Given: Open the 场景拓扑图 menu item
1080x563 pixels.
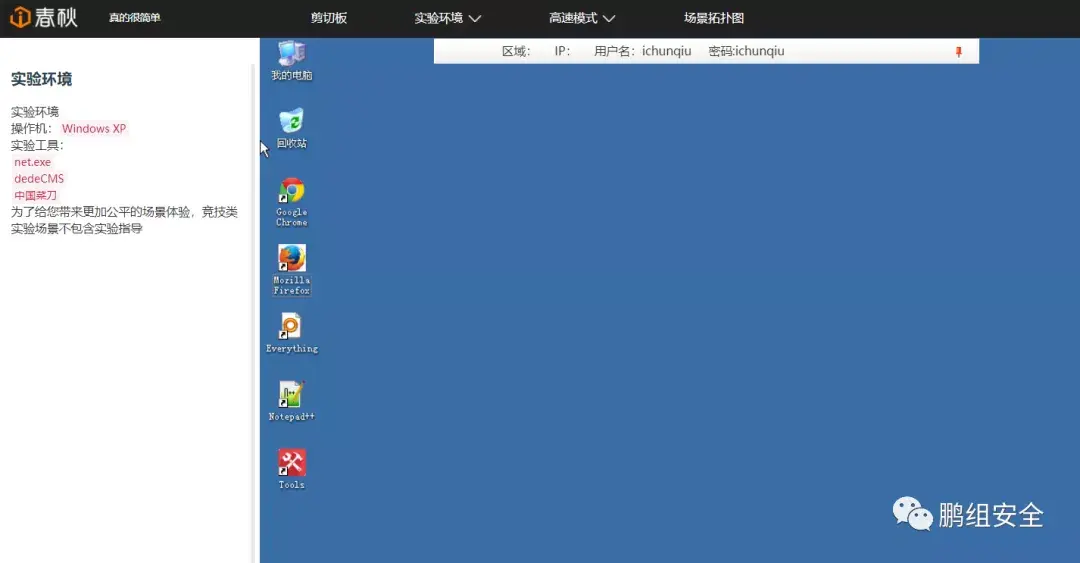Looking at the screenshot, I should 714,18.
